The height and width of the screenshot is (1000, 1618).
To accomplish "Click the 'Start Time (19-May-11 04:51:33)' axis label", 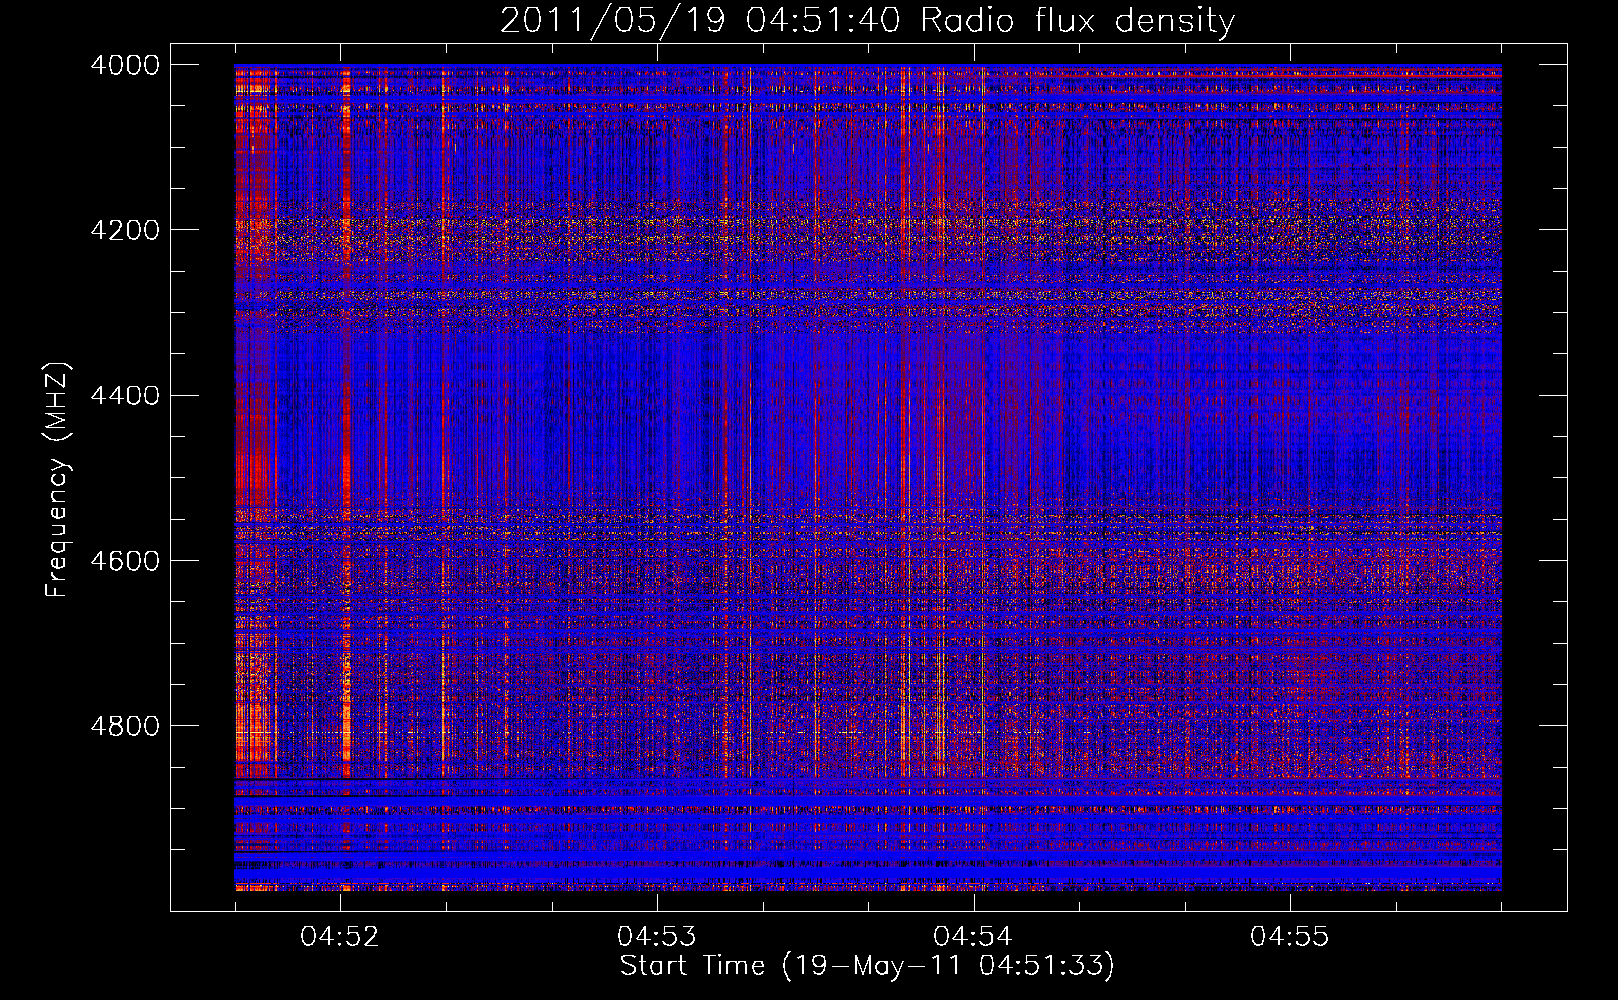I will (x=867, y=966).
